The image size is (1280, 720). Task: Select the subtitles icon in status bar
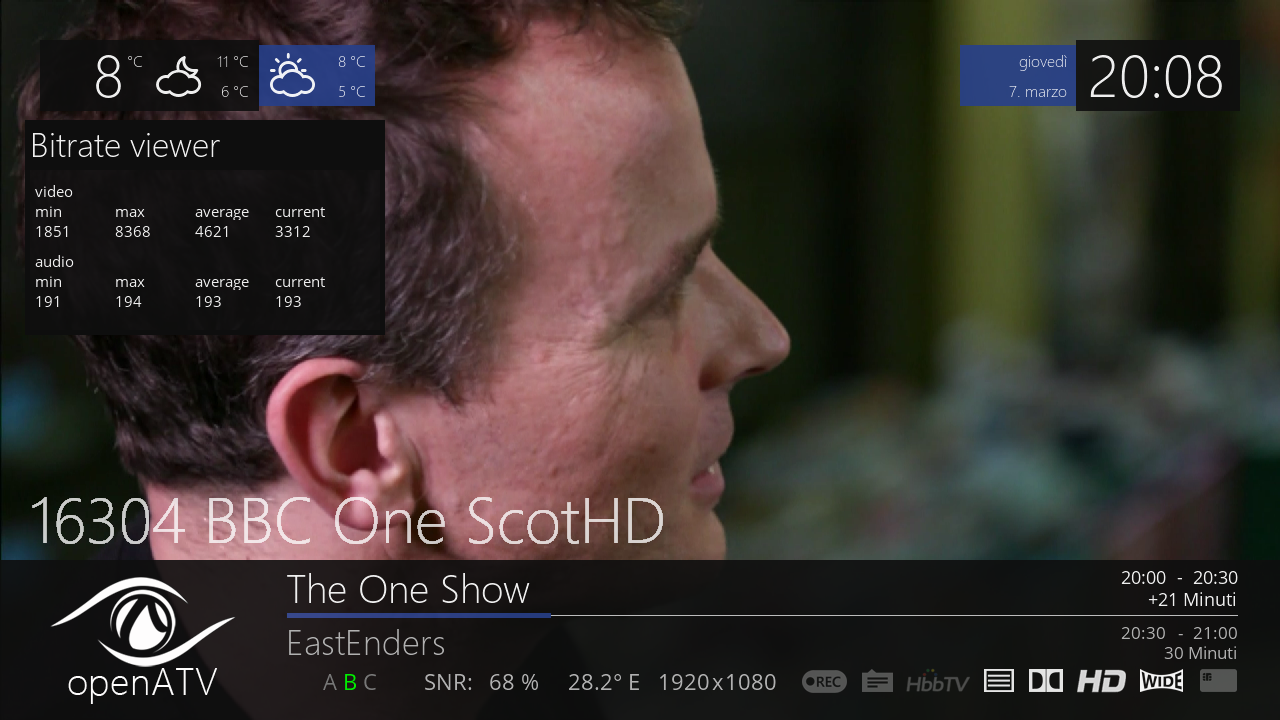877,682
